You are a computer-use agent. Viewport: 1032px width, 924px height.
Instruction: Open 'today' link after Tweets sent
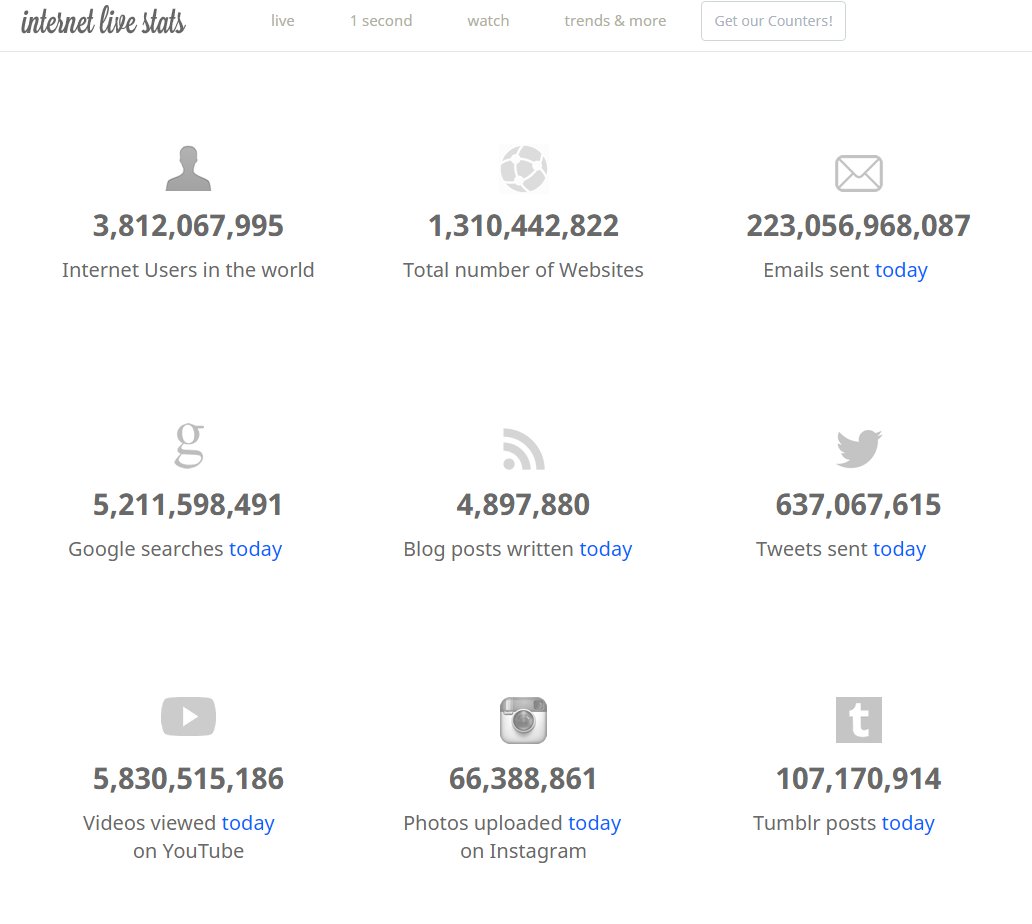coord(899,549)
